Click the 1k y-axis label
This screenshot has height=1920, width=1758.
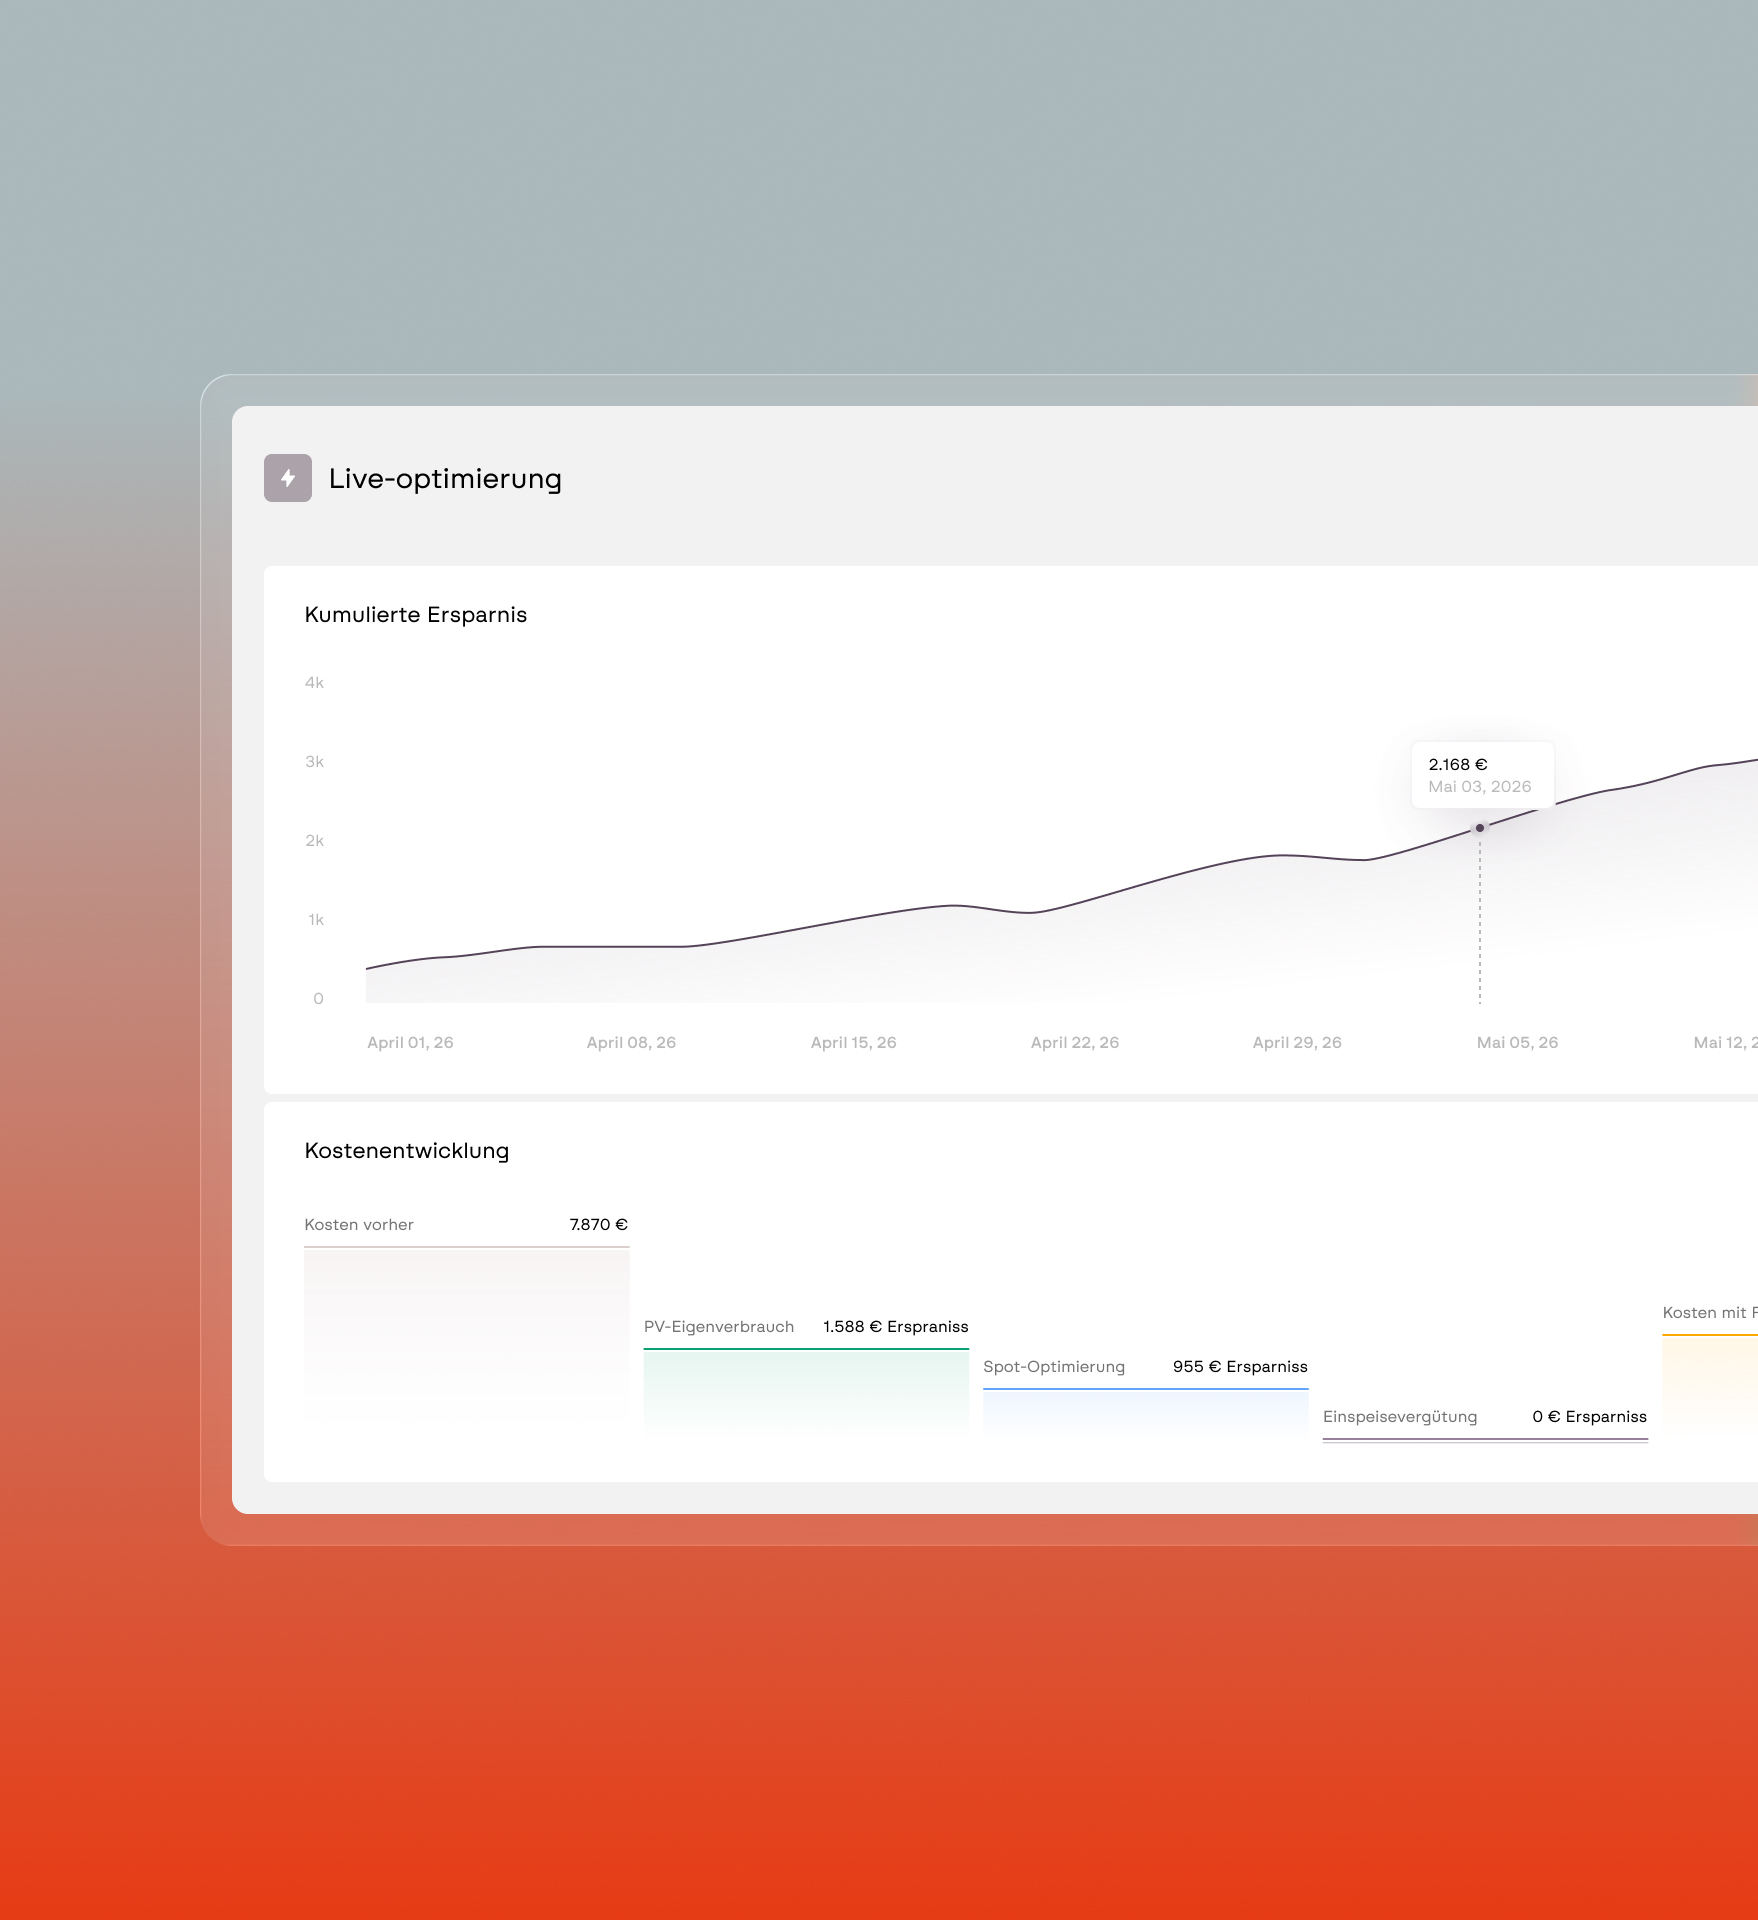tap(316, 920)
